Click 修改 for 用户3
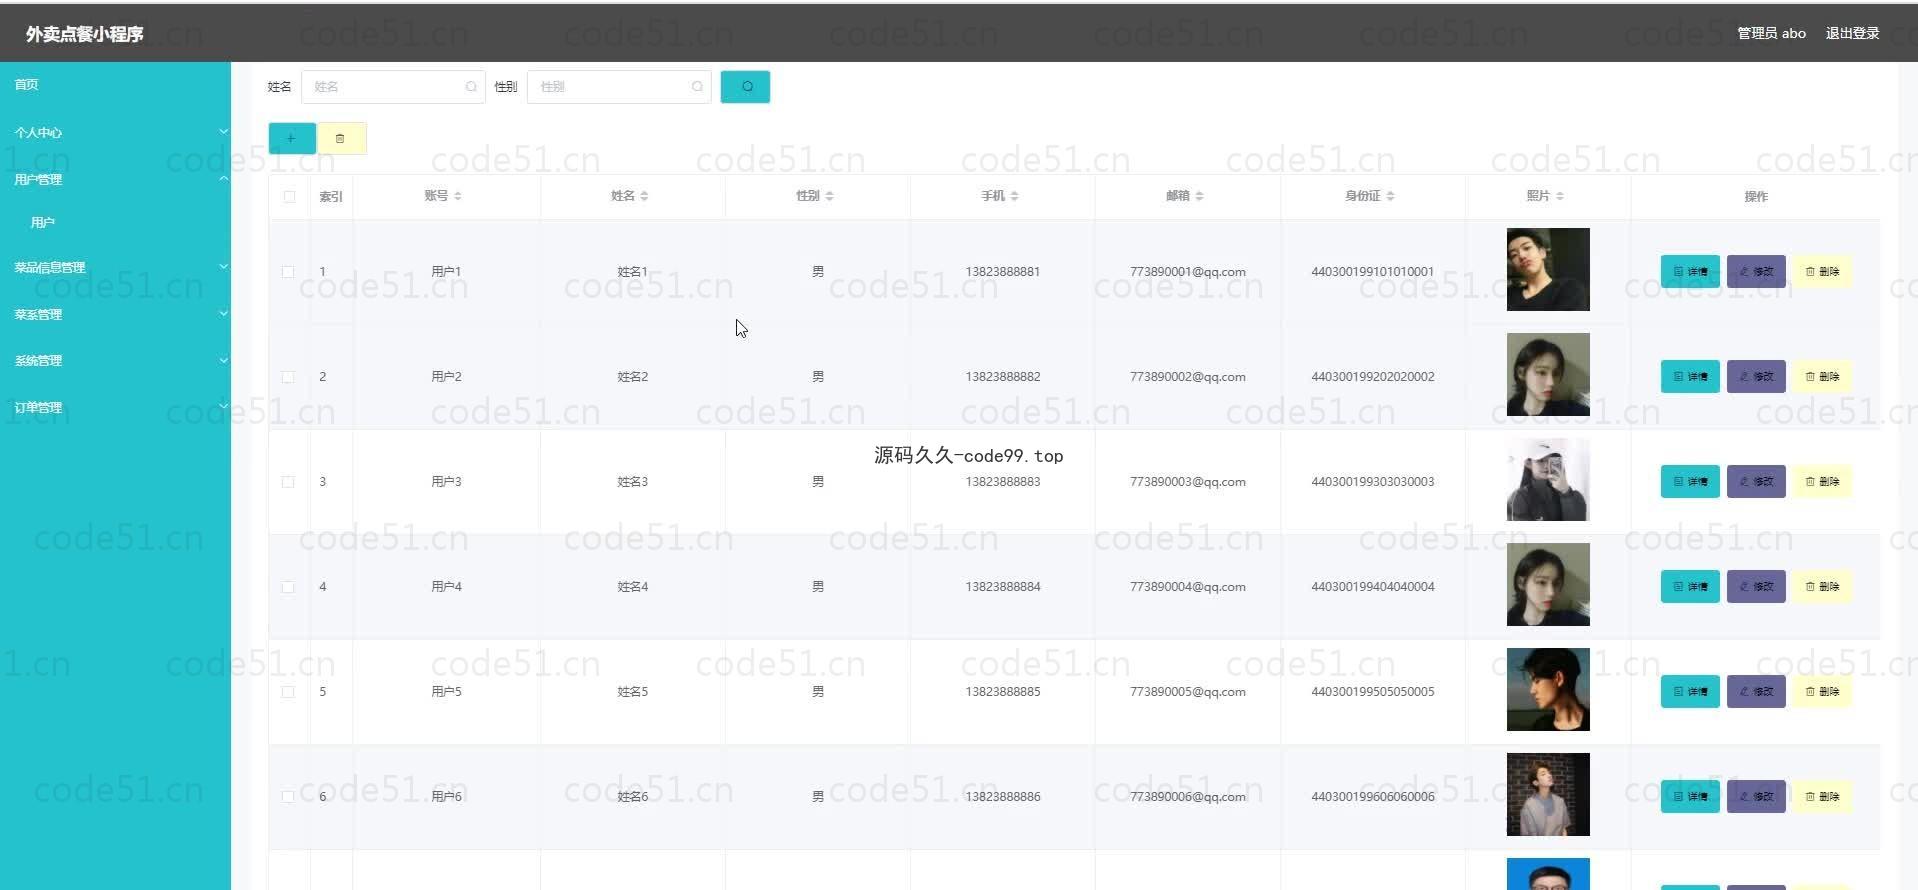This screenshot has height=890, width=1918. (x=1756, y=482)
